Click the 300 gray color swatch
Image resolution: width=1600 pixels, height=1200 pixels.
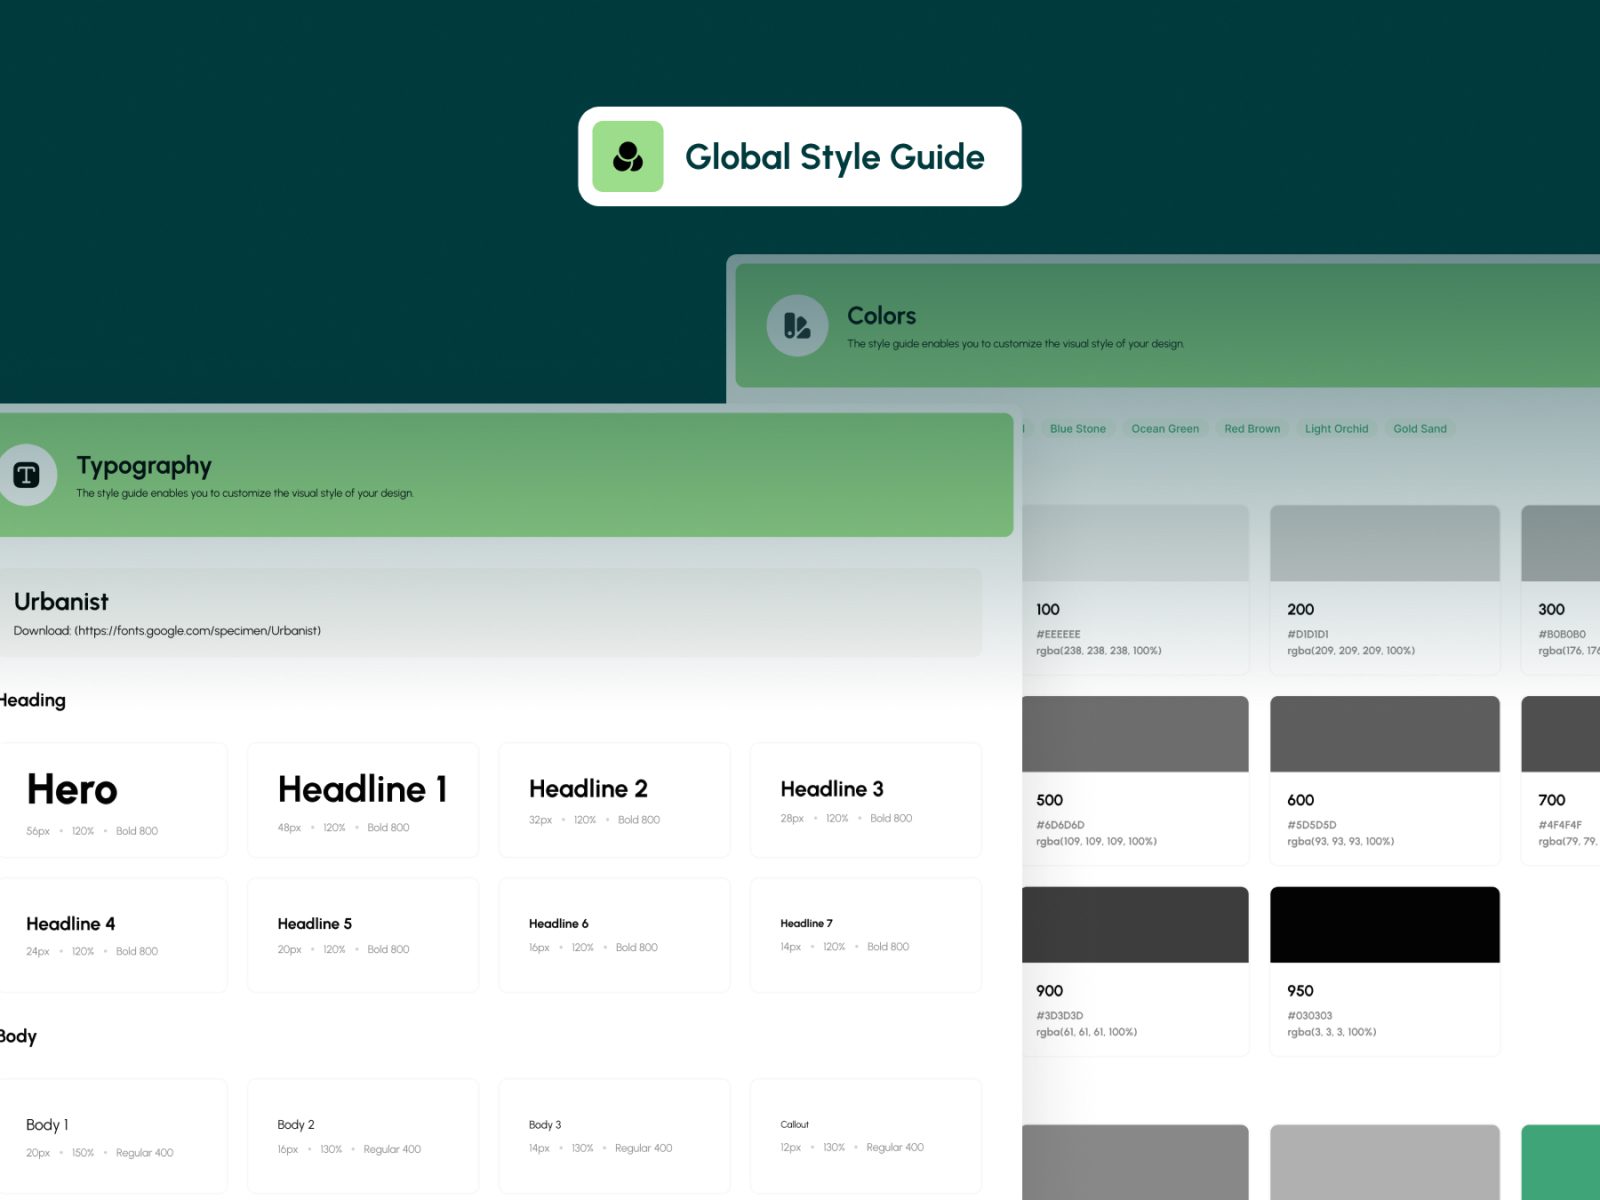click(x=1561, y=543)
